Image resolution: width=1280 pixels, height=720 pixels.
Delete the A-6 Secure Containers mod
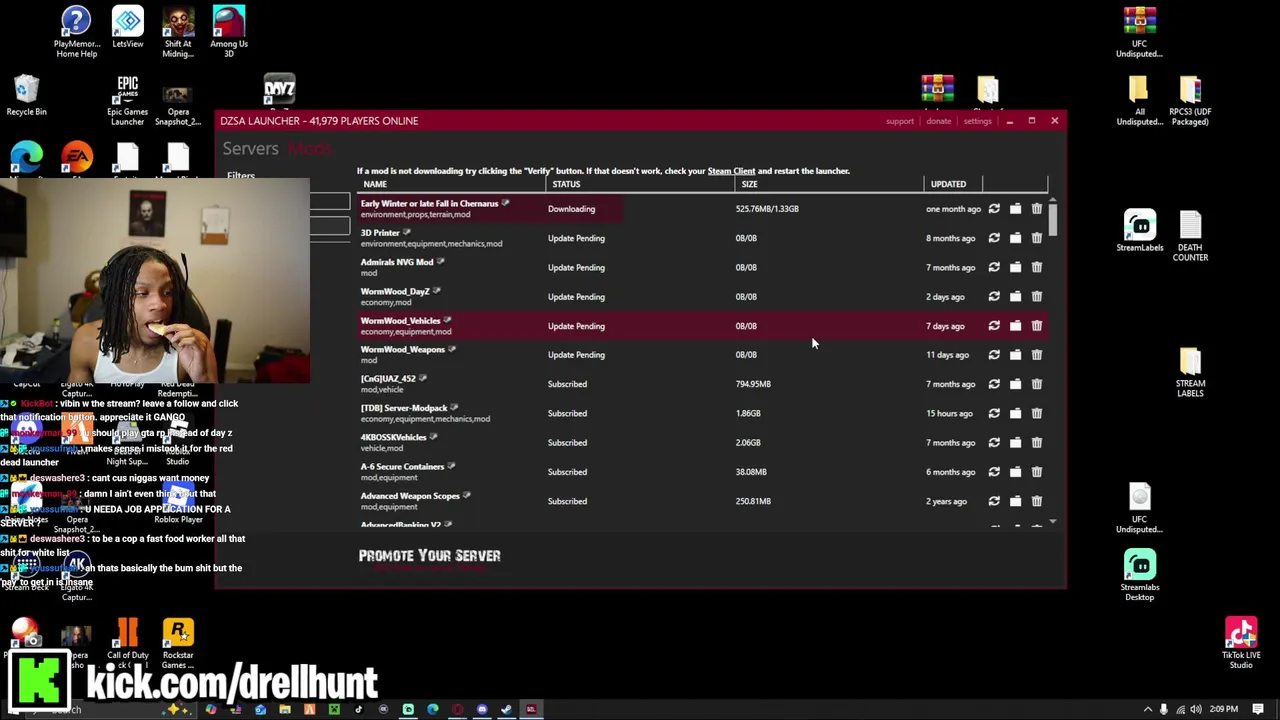1037,472
